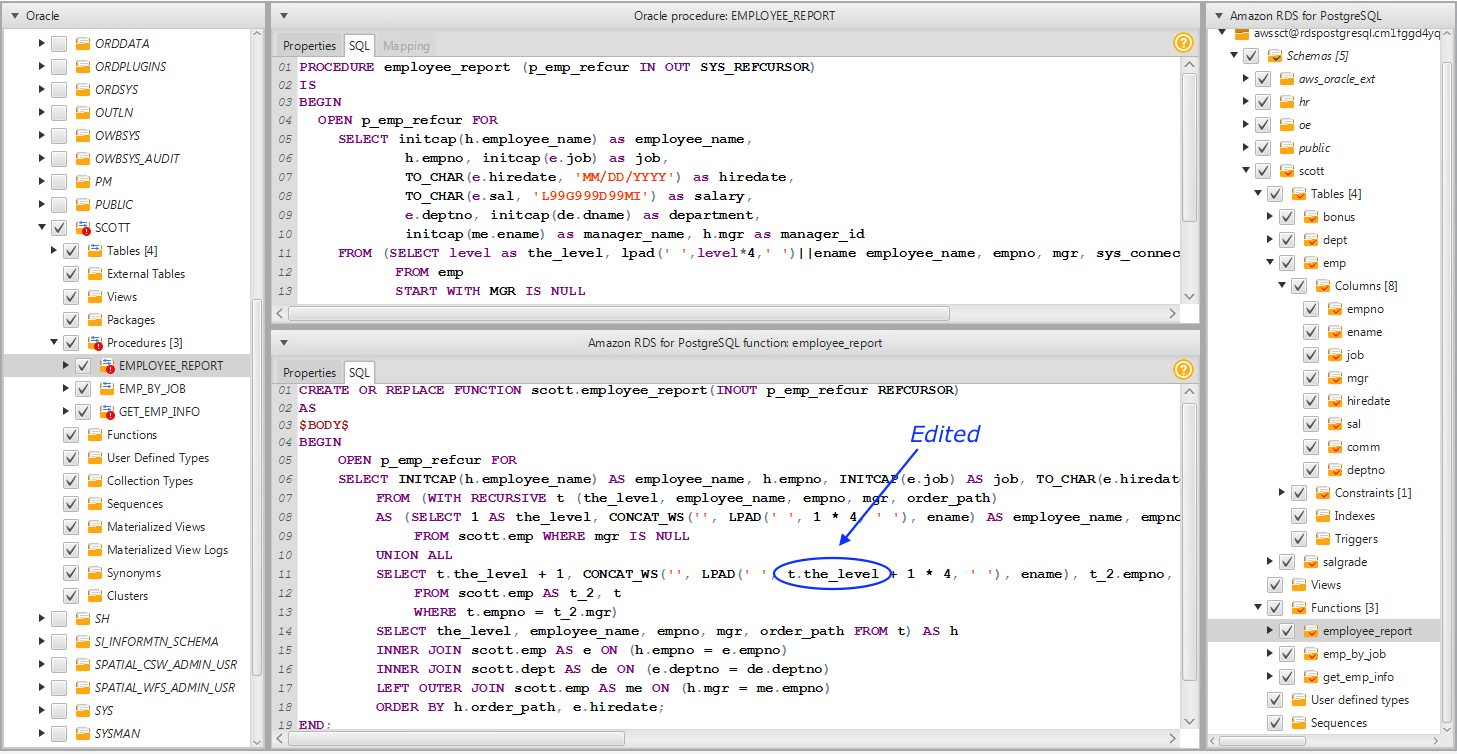The width and height of the screenshot is (1457, 754).
Task: Collapse the Functions [3] node in PostgreSQL tree
Action: pos(1257,608)
